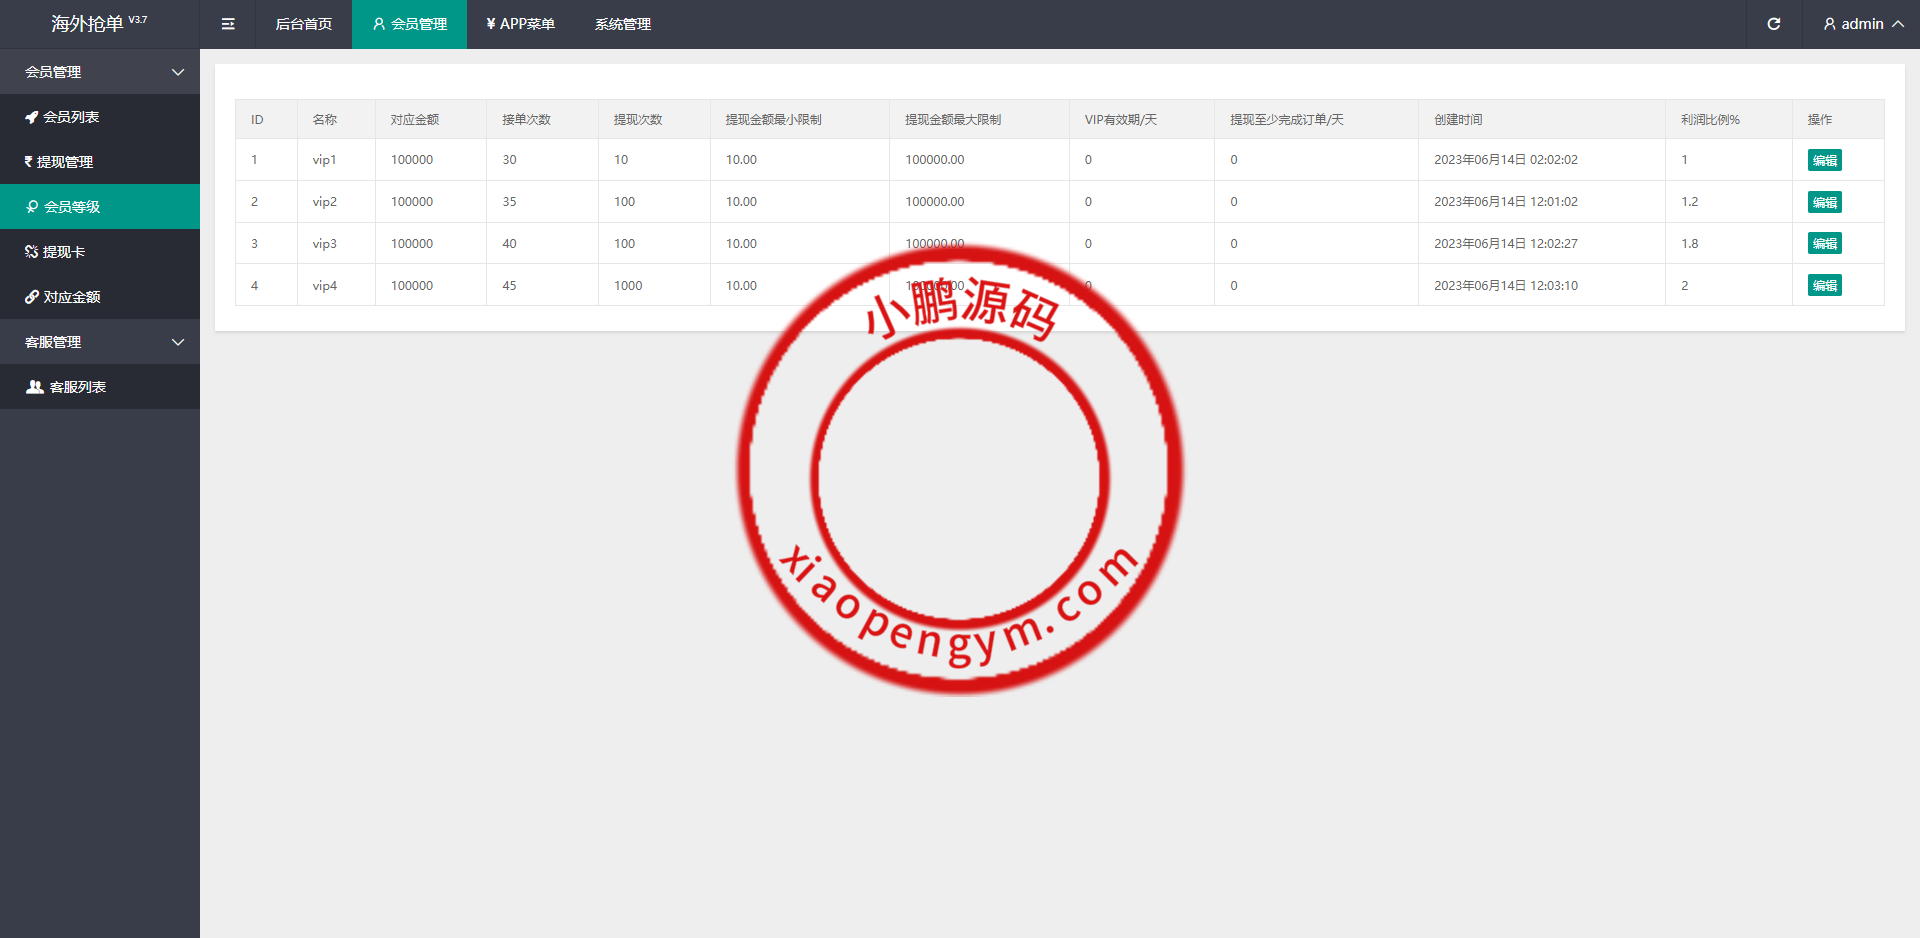Select 会员等级 in the sidebar
Screen dimensions: 1920x938
click(71, 207)
